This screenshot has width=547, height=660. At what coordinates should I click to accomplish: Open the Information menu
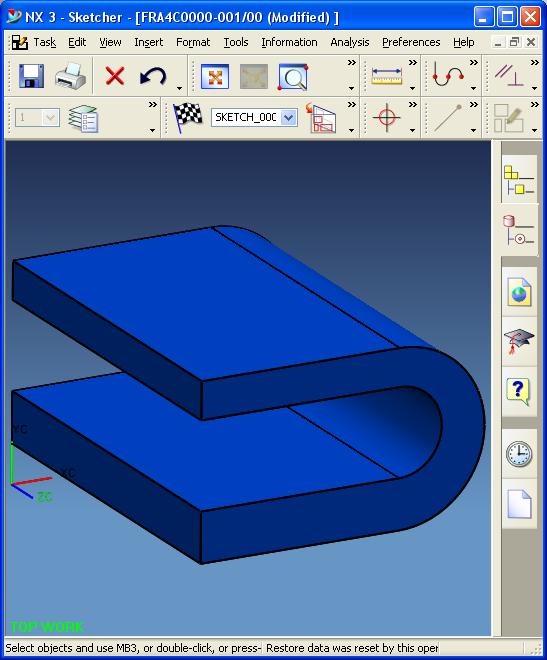click(x=289, y=43)
